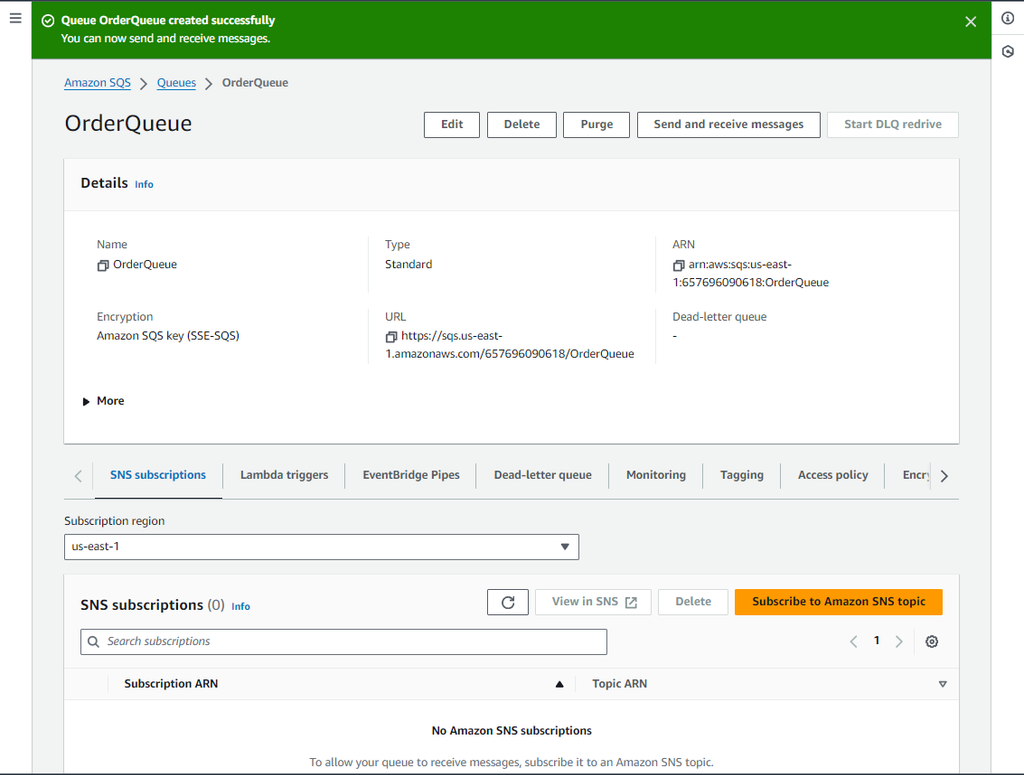Expand the More section in Details
The image size is (1024, 775).
coord(103,400)
